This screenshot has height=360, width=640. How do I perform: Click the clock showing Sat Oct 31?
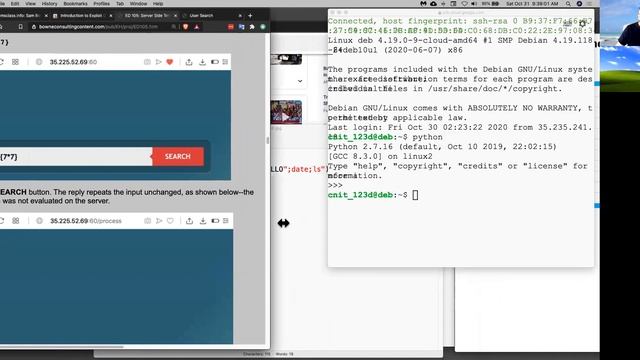coord(532,4)
